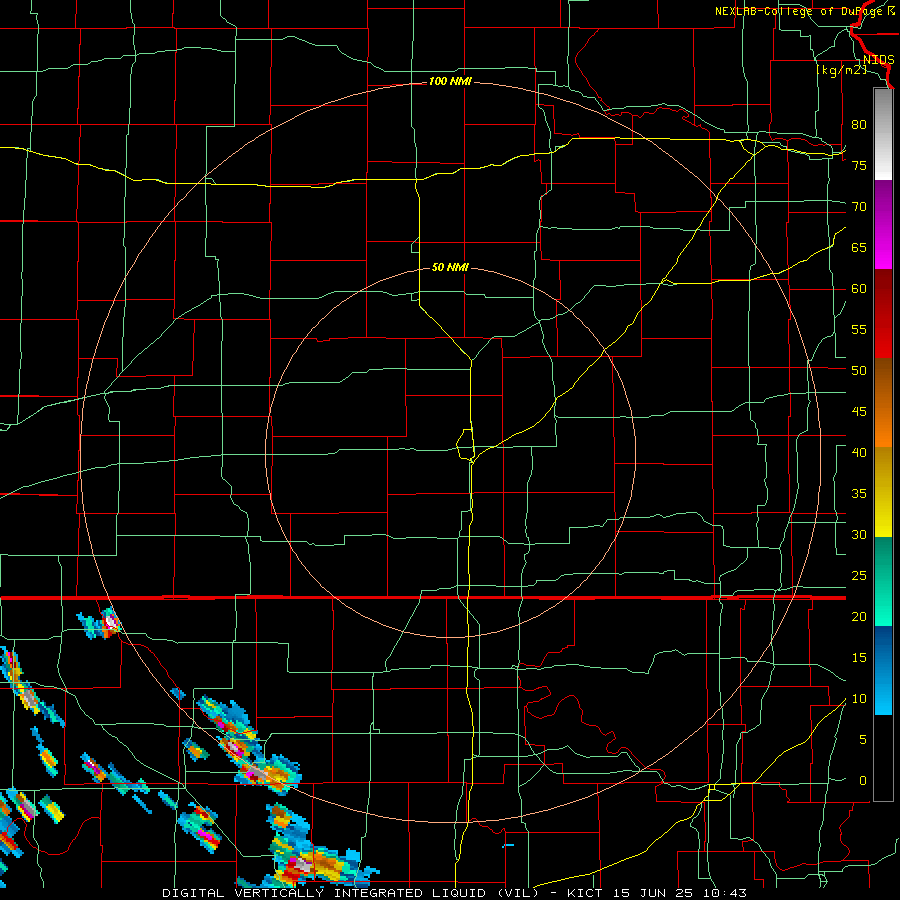Click the scale value 50

[859, 371]
